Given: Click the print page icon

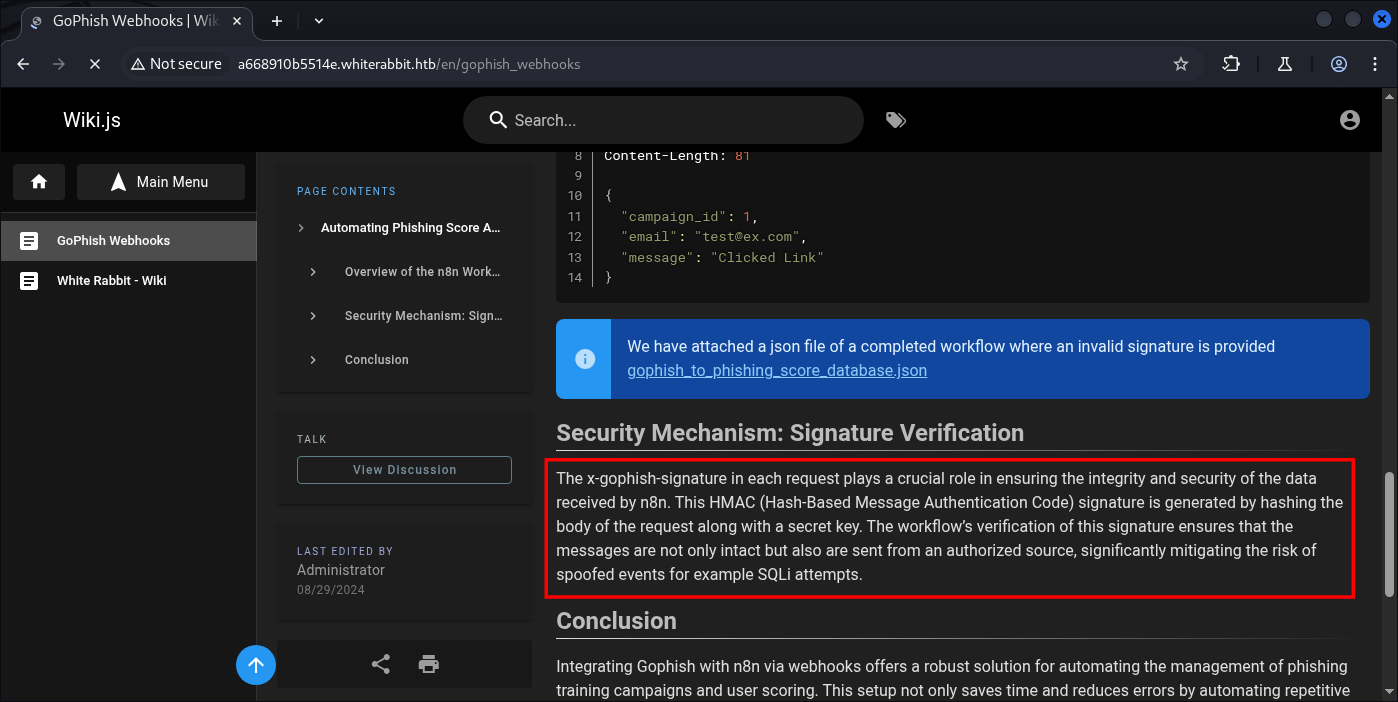Looking at the screenshot, I should (x=429, y=664).
